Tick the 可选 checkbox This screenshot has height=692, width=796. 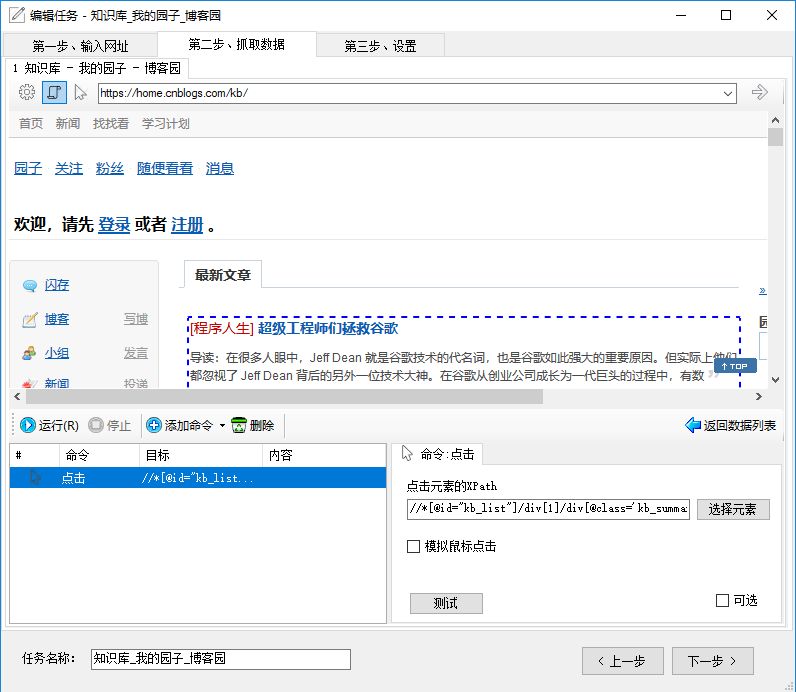[x=722, y=600]
